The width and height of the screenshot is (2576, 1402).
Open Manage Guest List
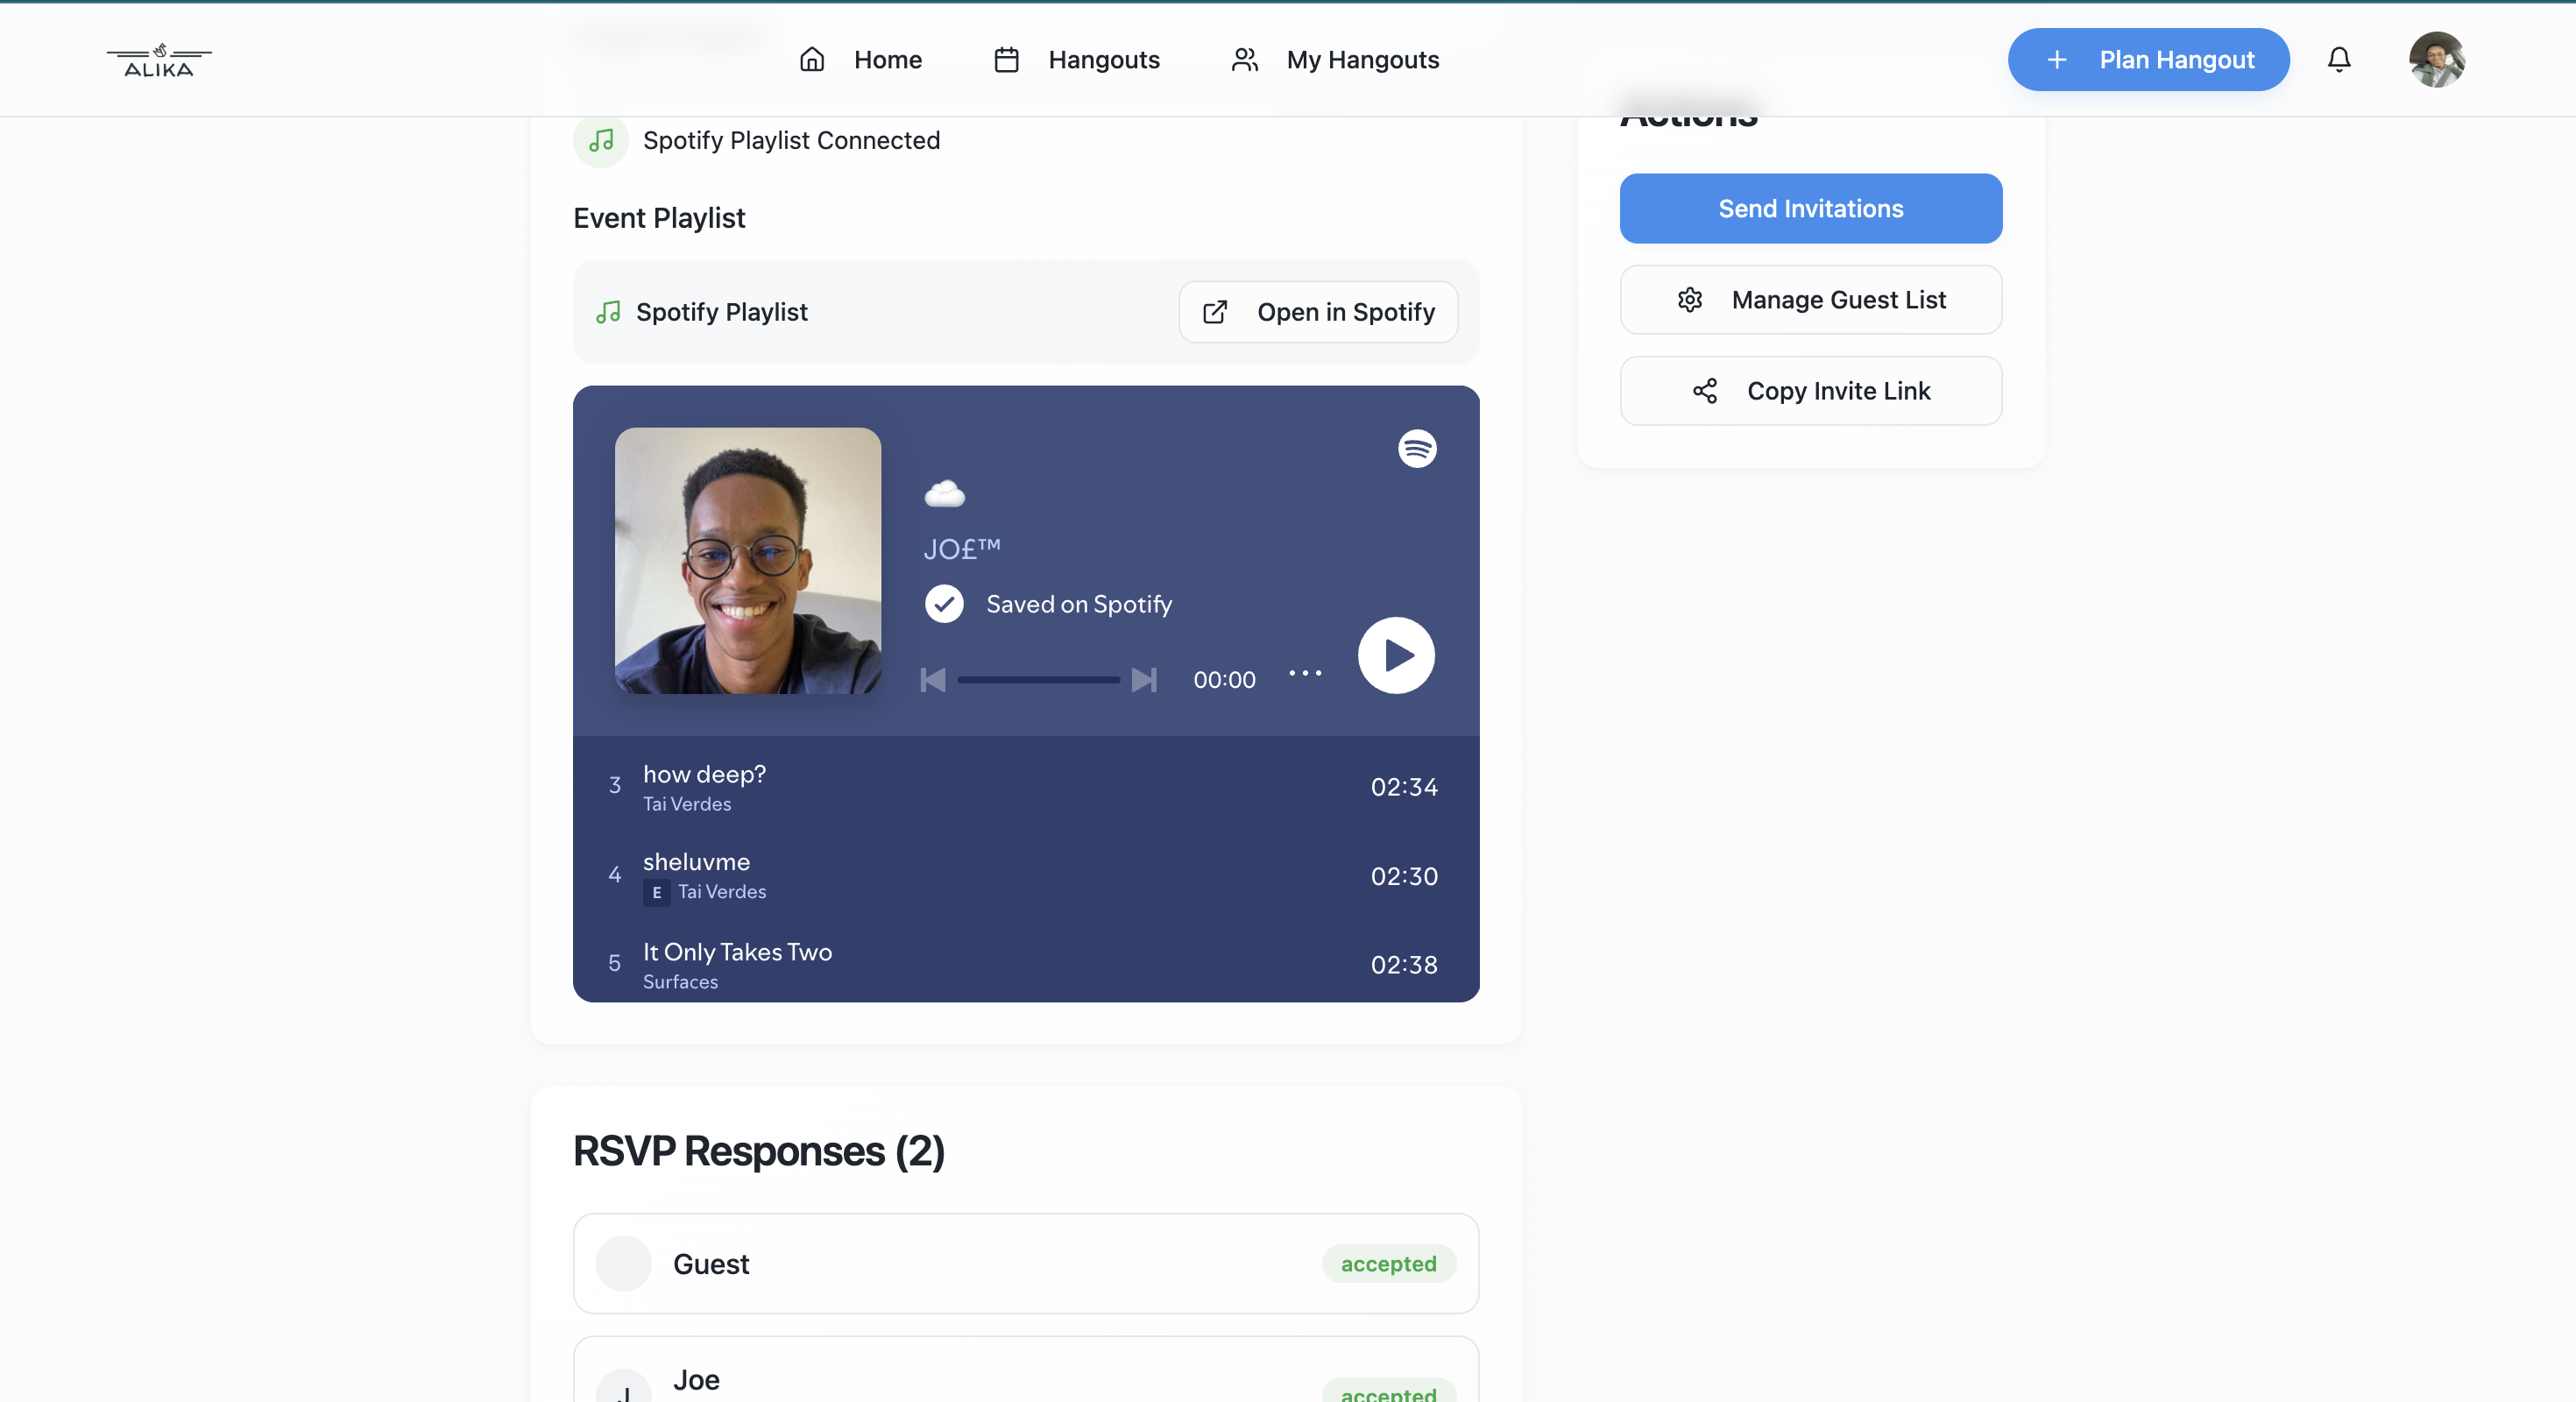[x=1810, y=300]
